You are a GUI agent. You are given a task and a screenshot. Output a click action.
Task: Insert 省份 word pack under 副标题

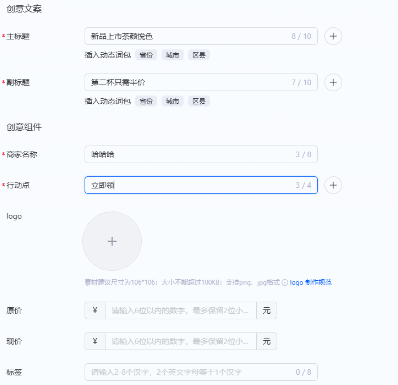[x=146, y=101]
